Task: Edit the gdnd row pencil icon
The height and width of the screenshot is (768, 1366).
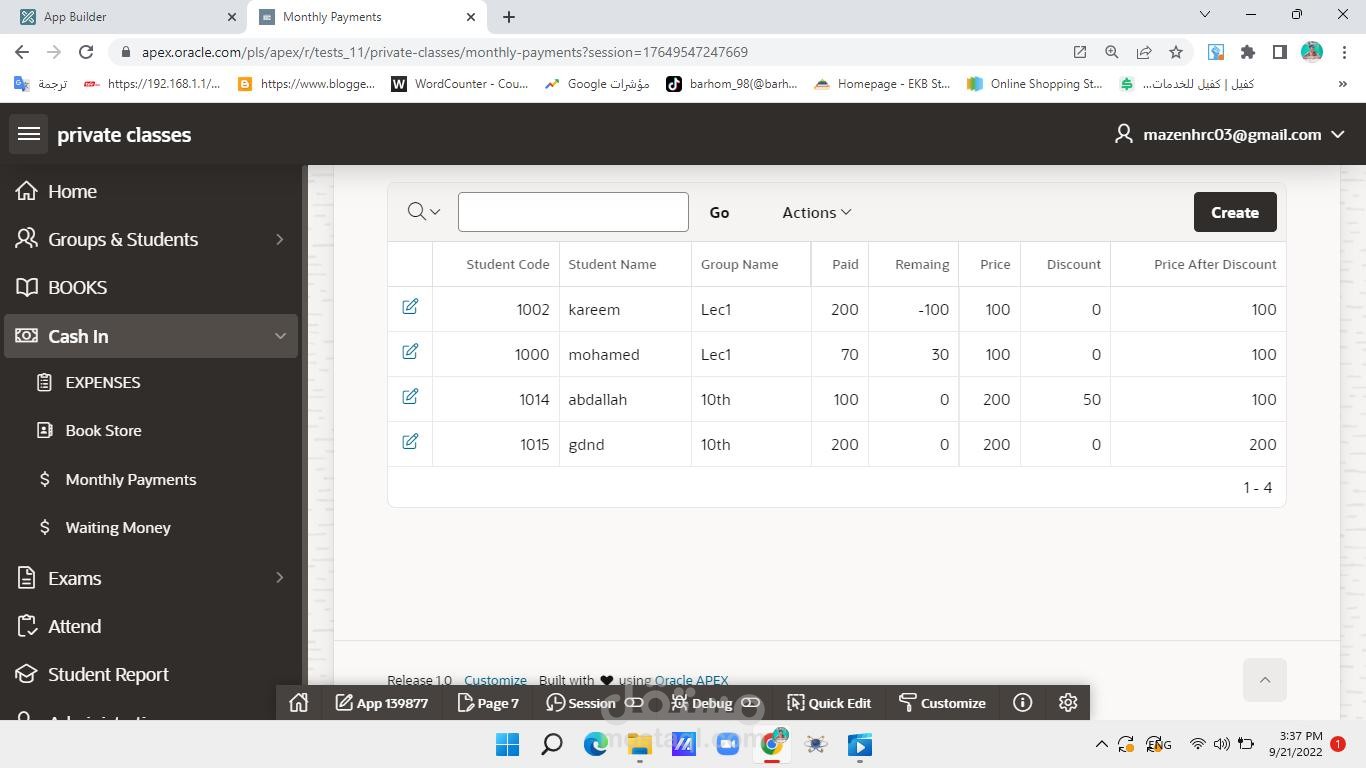Action: pos(410,442)
